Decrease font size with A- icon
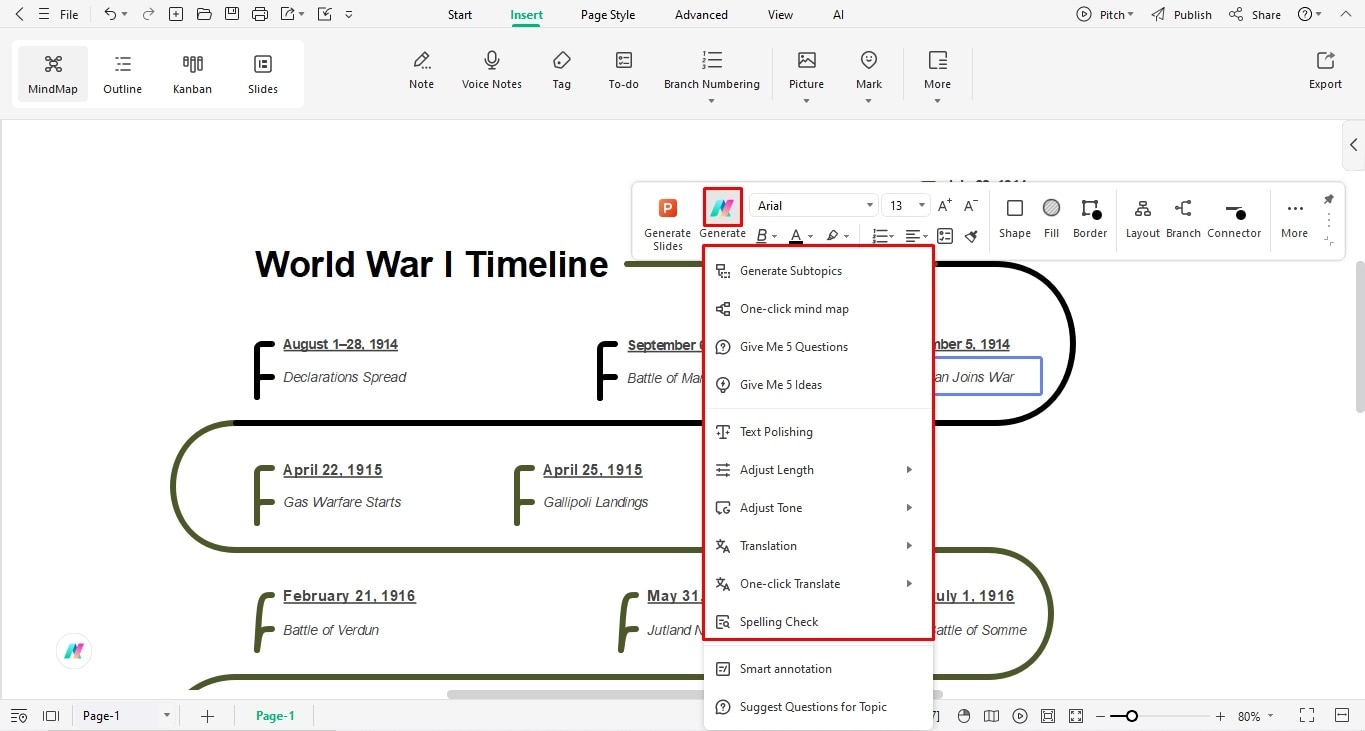The height and width of the screenshot is (731, 1365). [971, 206]
